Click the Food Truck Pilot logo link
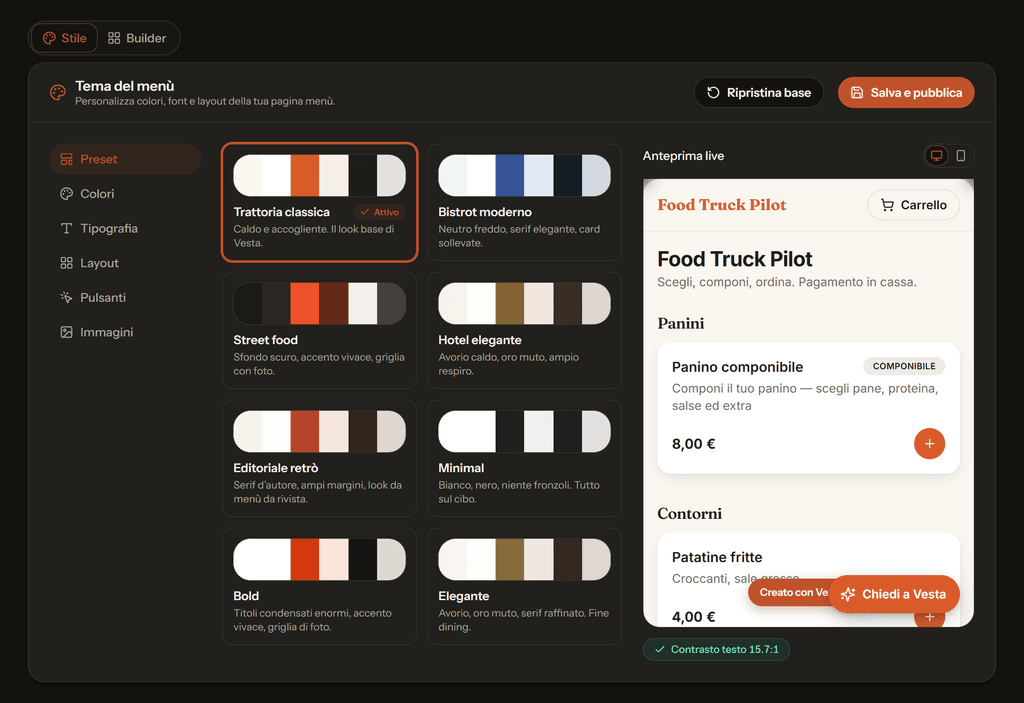 [722, 205]
